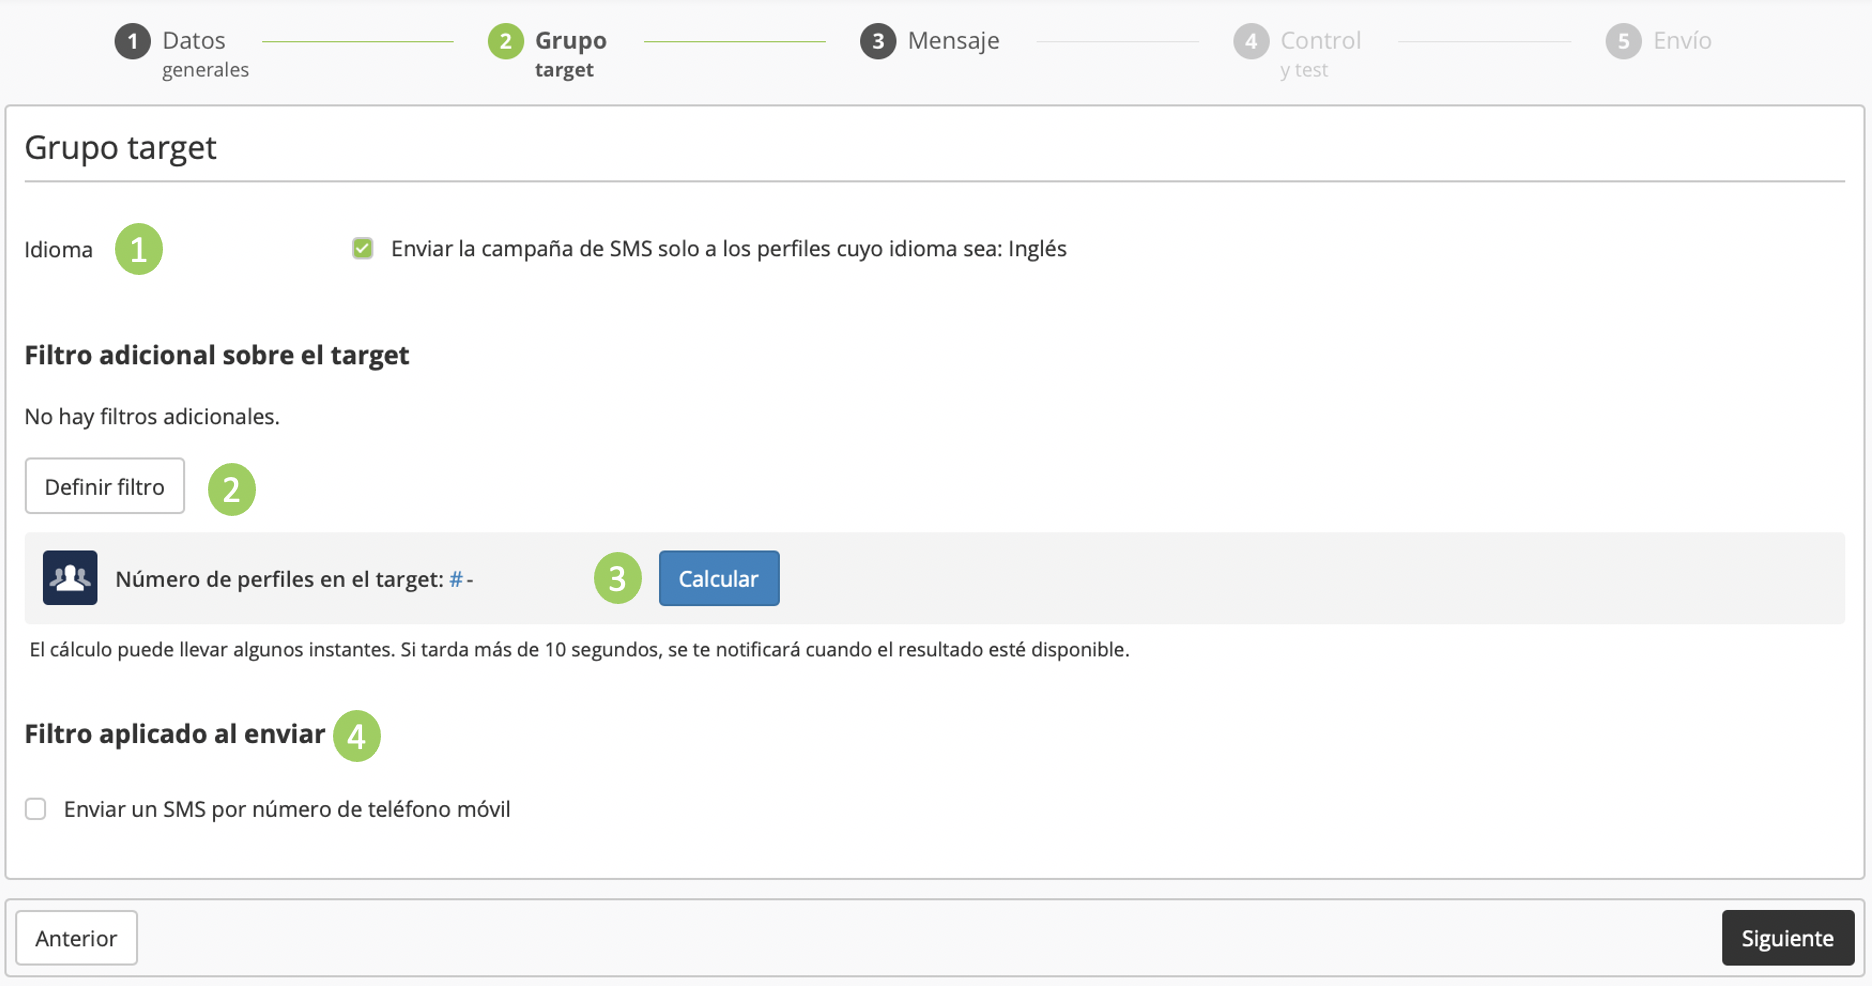Click step 3 circle for Mensaje
The image size is (1874, 986).
pos(878,41)
